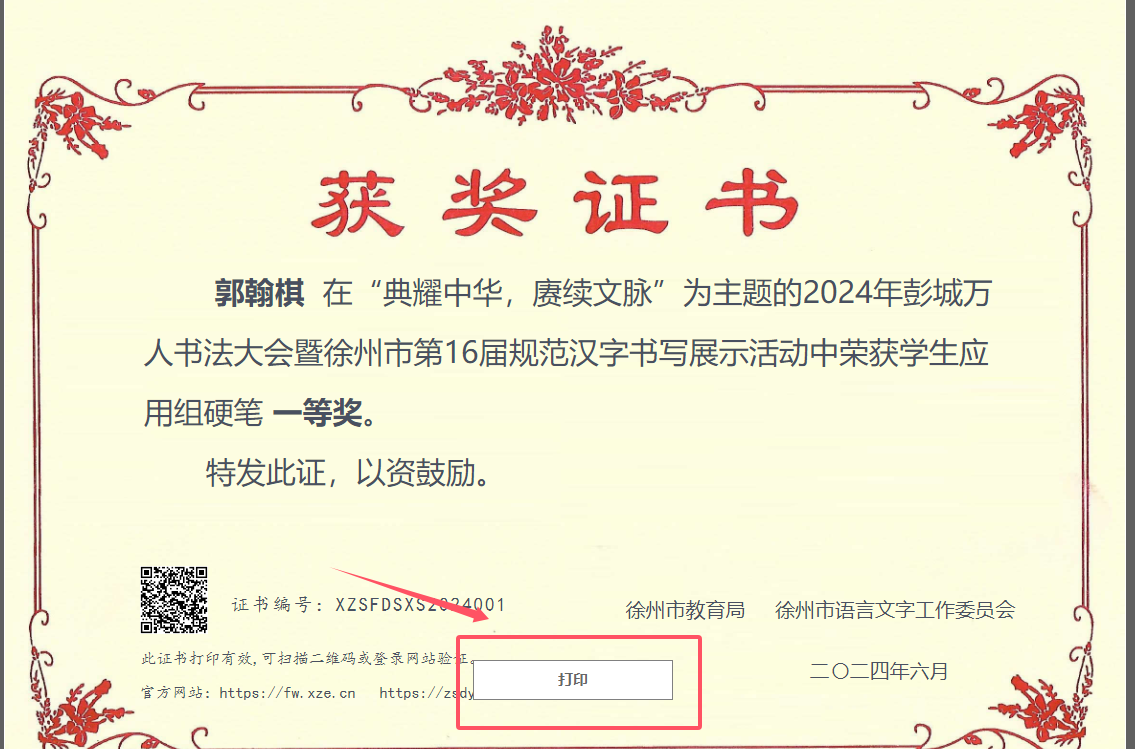The width and height of the screenshot is (1135, 749).
Task: Click the 特发此证，以资鼓励 line
Action: [x=350, y=473]
